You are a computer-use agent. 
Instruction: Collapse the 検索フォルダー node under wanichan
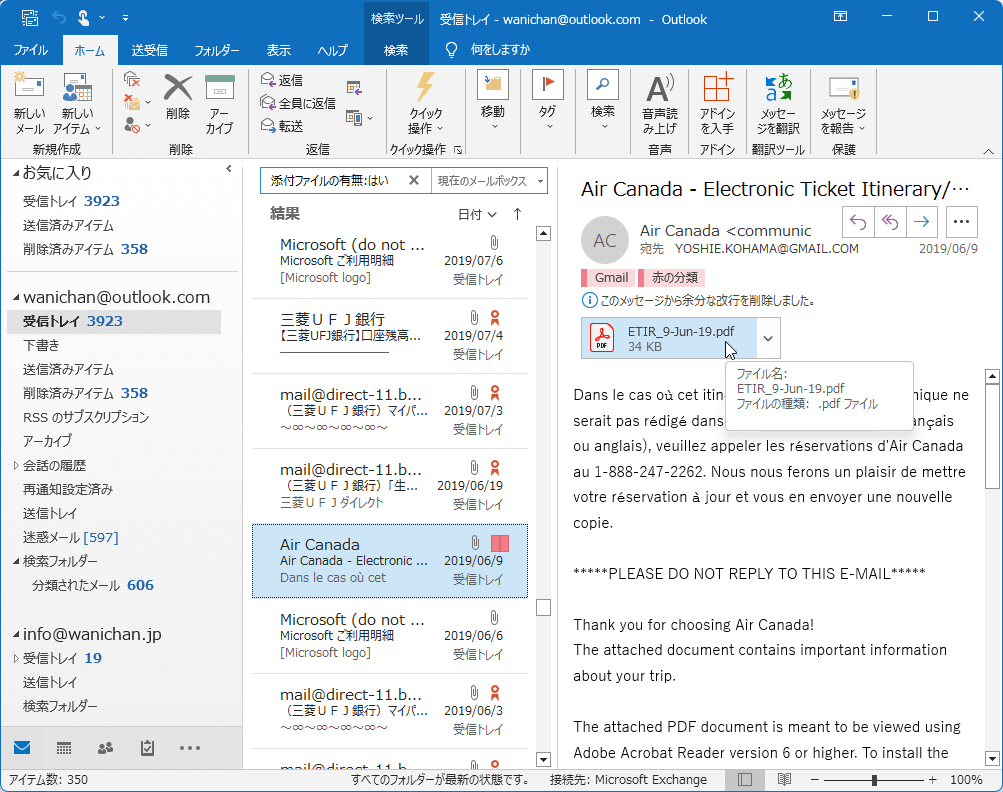tap(16, 562)
